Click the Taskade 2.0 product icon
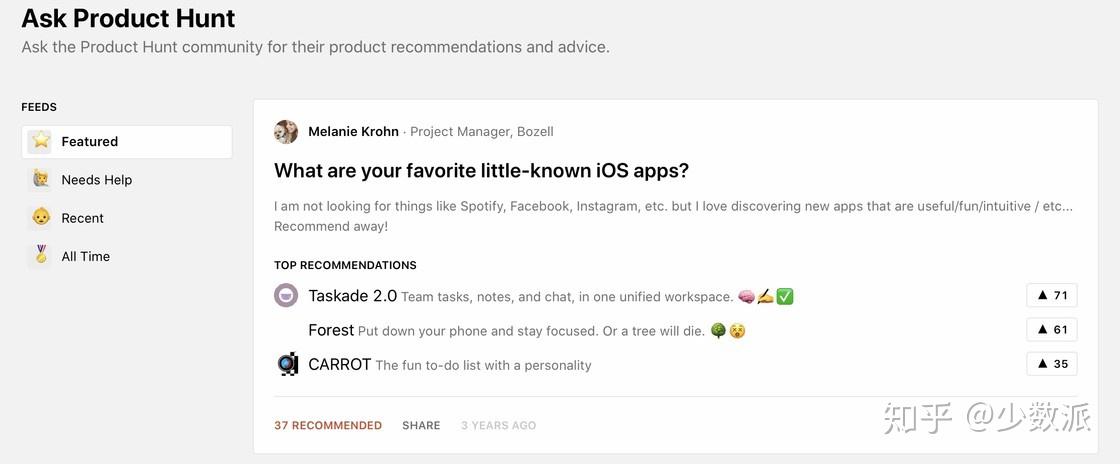 (x=286, y=296)
